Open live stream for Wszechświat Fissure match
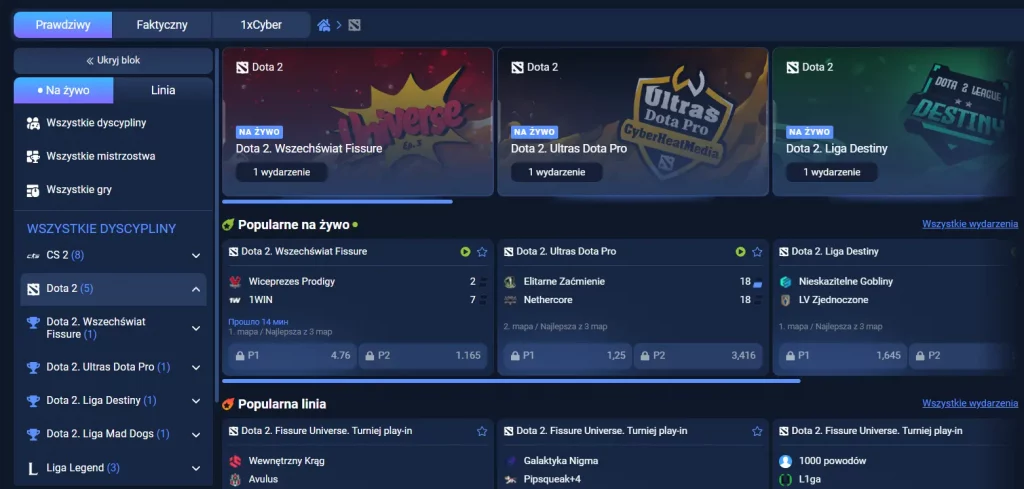1024x489 pixels. 465,251
